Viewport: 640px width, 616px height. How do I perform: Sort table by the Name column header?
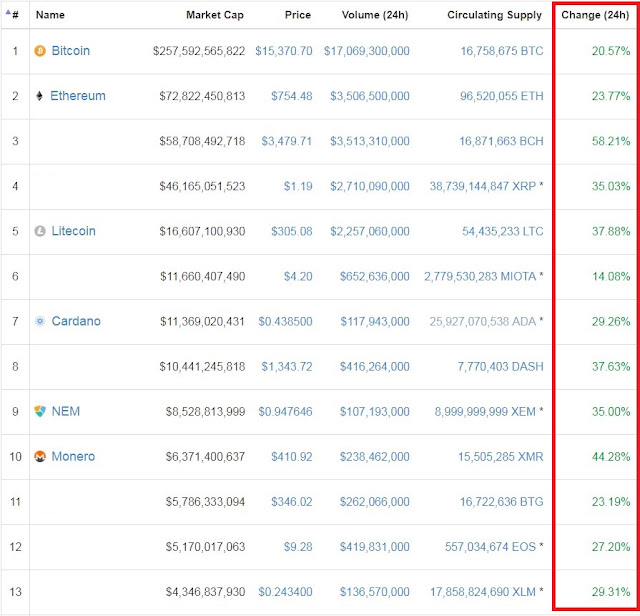pos(50,15)
